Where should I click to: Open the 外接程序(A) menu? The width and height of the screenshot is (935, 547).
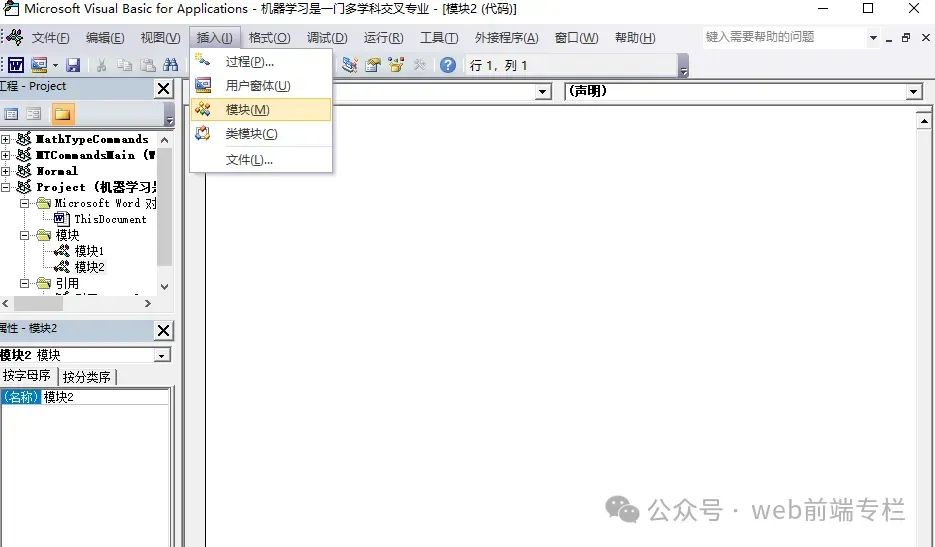[506, 38]
